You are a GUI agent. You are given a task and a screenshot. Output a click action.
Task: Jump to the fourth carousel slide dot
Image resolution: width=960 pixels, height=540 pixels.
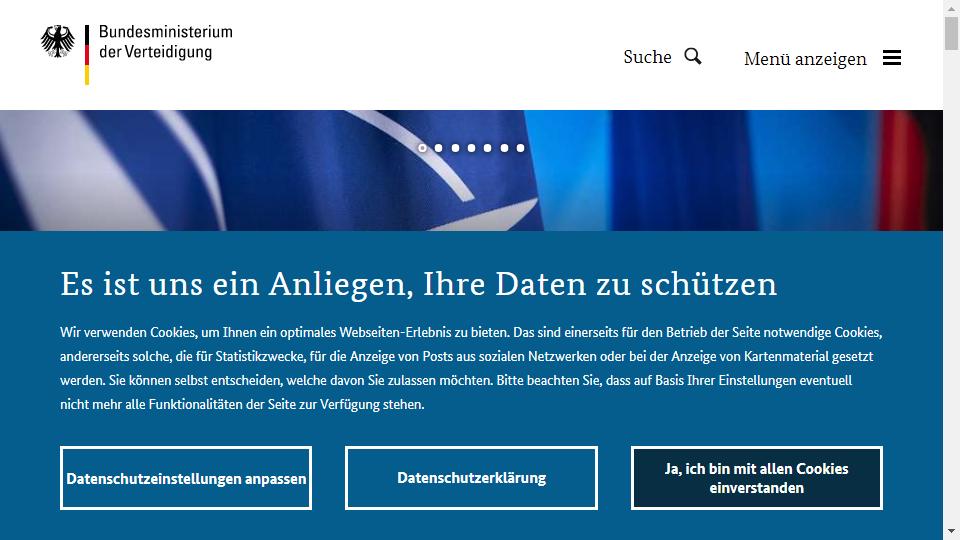[x=471, y=148]
